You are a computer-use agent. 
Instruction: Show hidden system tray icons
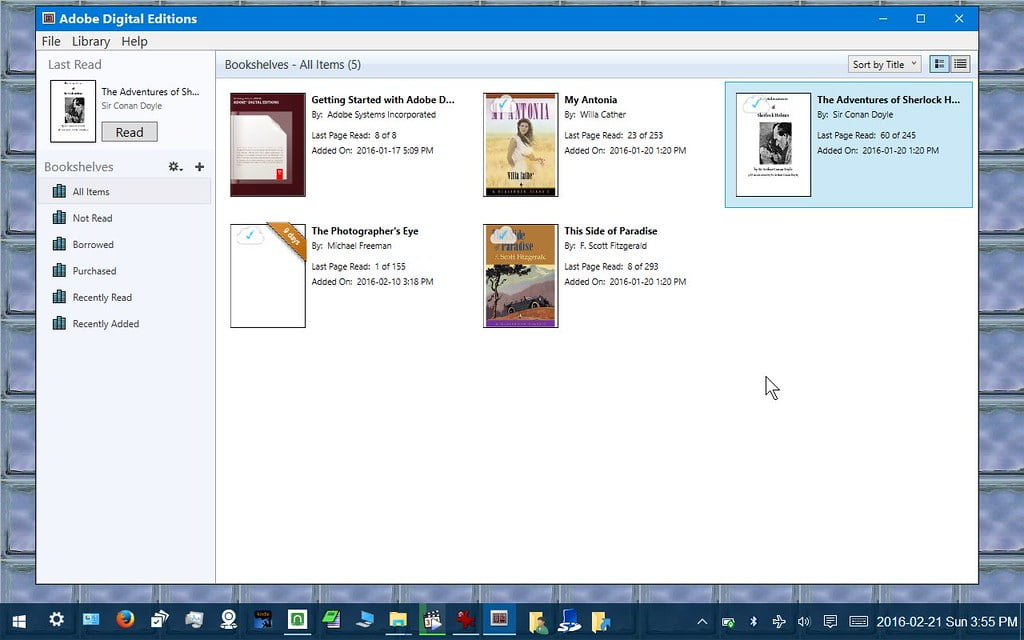click(x=702, y=621)
